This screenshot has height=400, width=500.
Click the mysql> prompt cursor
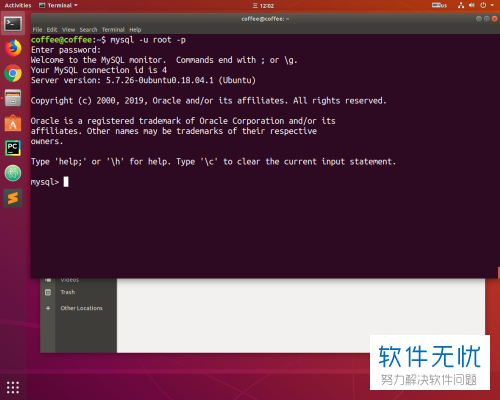[x=66, y=182]
